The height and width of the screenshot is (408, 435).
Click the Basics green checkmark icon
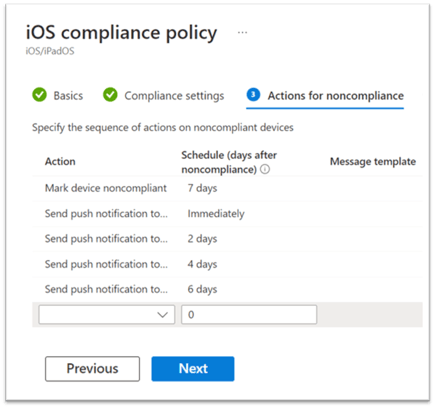point(40,95)
